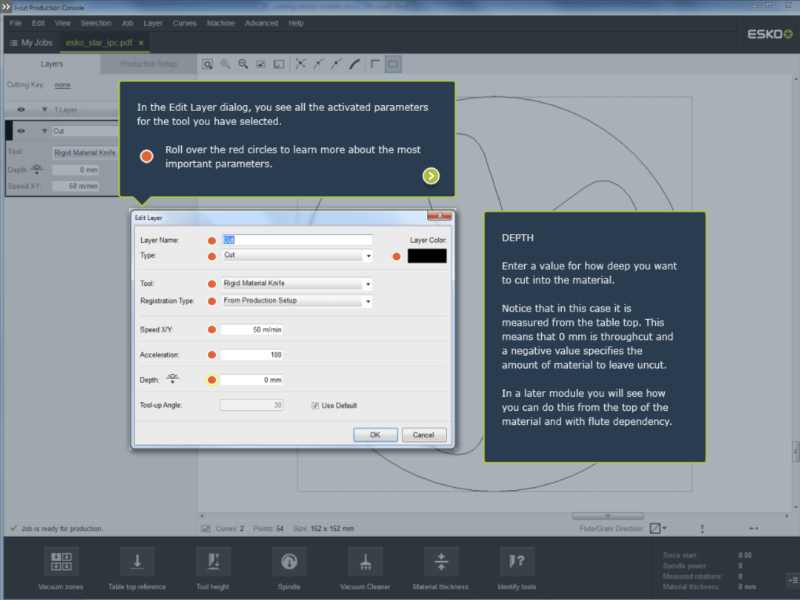800x600 pixels.
Task: Click the blue arrow icon in status bar
Action: (x=754, y=529)
